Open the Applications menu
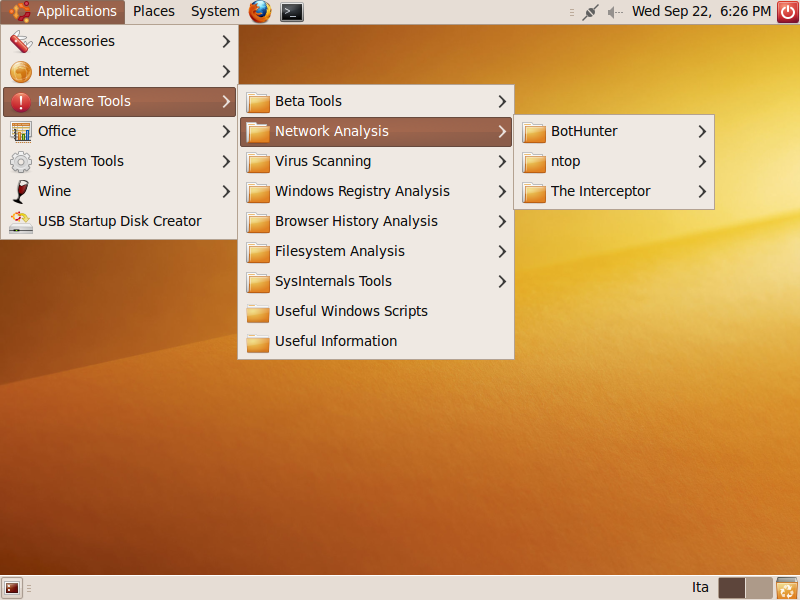Screen dimensions: 800x600 pyautogui.click(x=63, y=11)
